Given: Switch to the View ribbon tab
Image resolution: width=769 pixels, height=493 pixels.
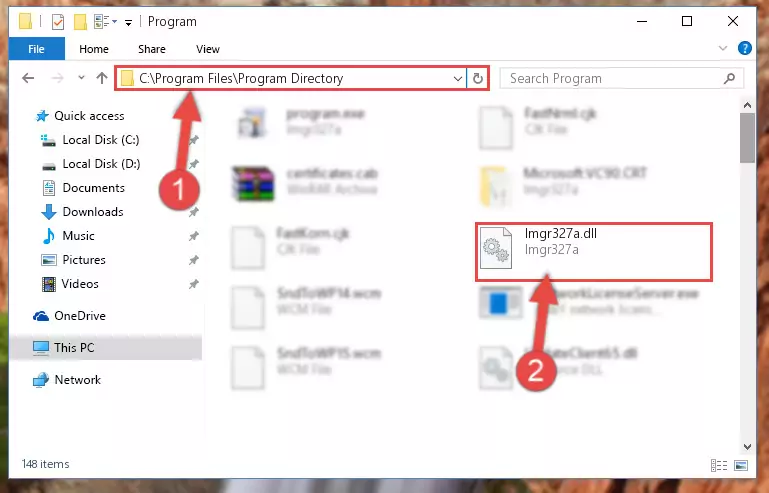Looking at the screenshot, I should pos(207,49).
